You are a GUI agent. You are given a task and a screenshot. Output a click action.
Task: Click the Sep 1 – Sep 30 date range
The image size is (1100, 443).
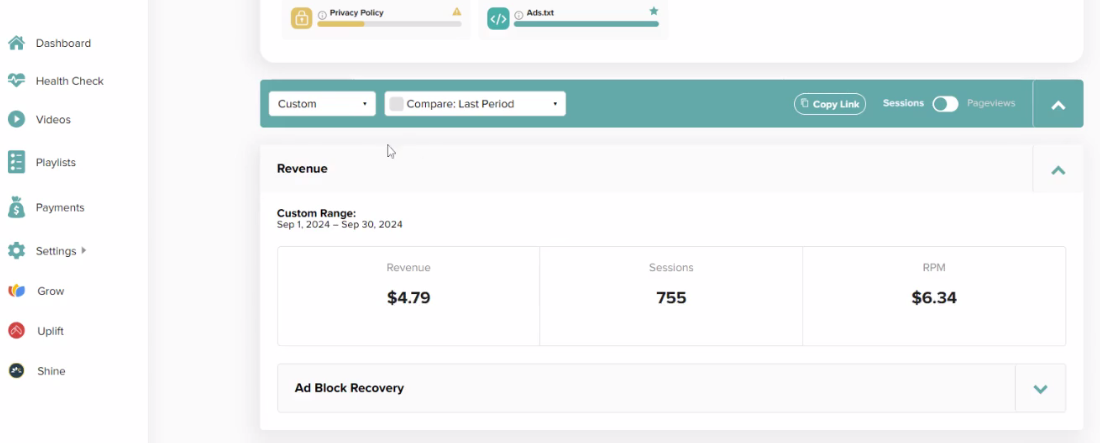(340, 225)
